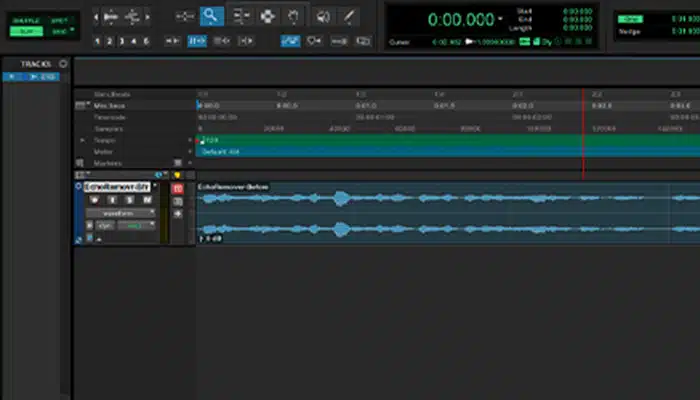This screenshot has height=400, width=700.
Task: Select the Trim tool
Action: tap(241, 17)
